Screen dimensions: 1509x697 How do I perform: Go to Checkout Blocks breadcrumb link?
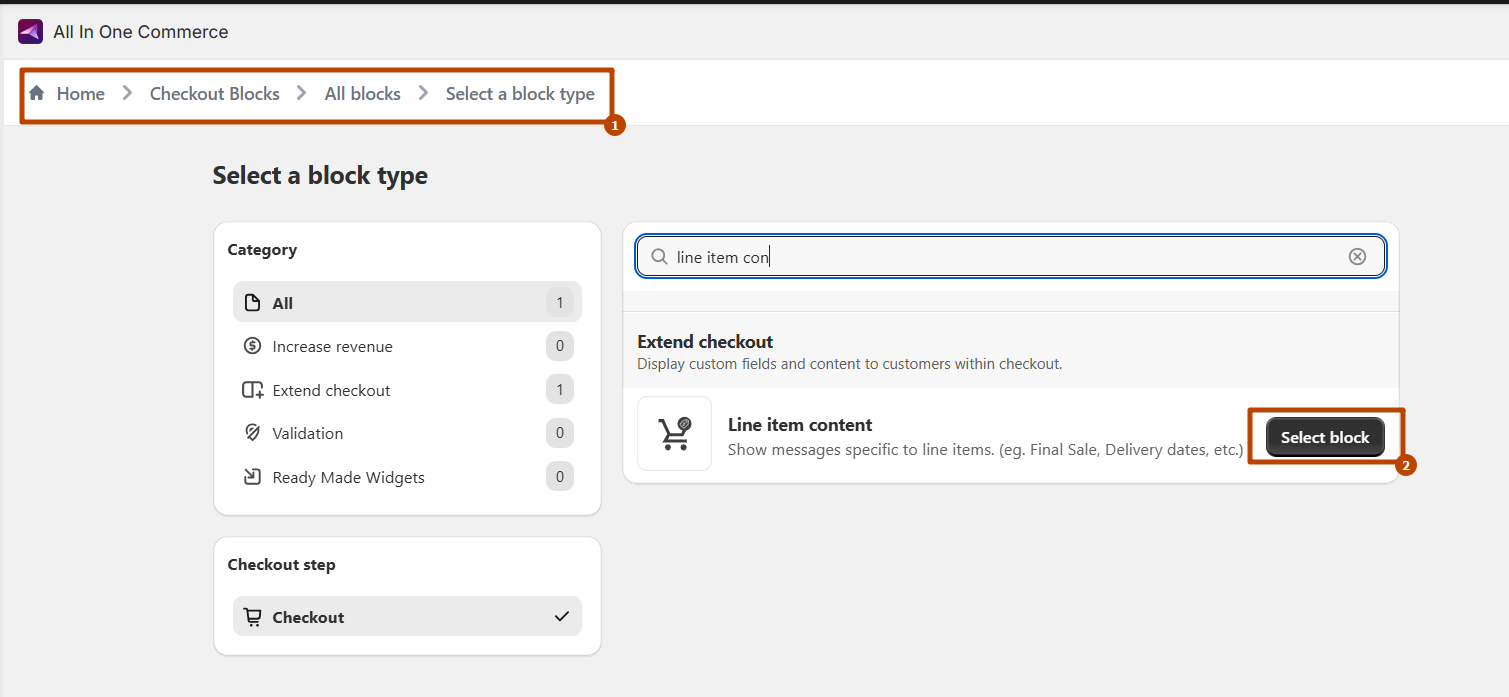click(214, 93)
